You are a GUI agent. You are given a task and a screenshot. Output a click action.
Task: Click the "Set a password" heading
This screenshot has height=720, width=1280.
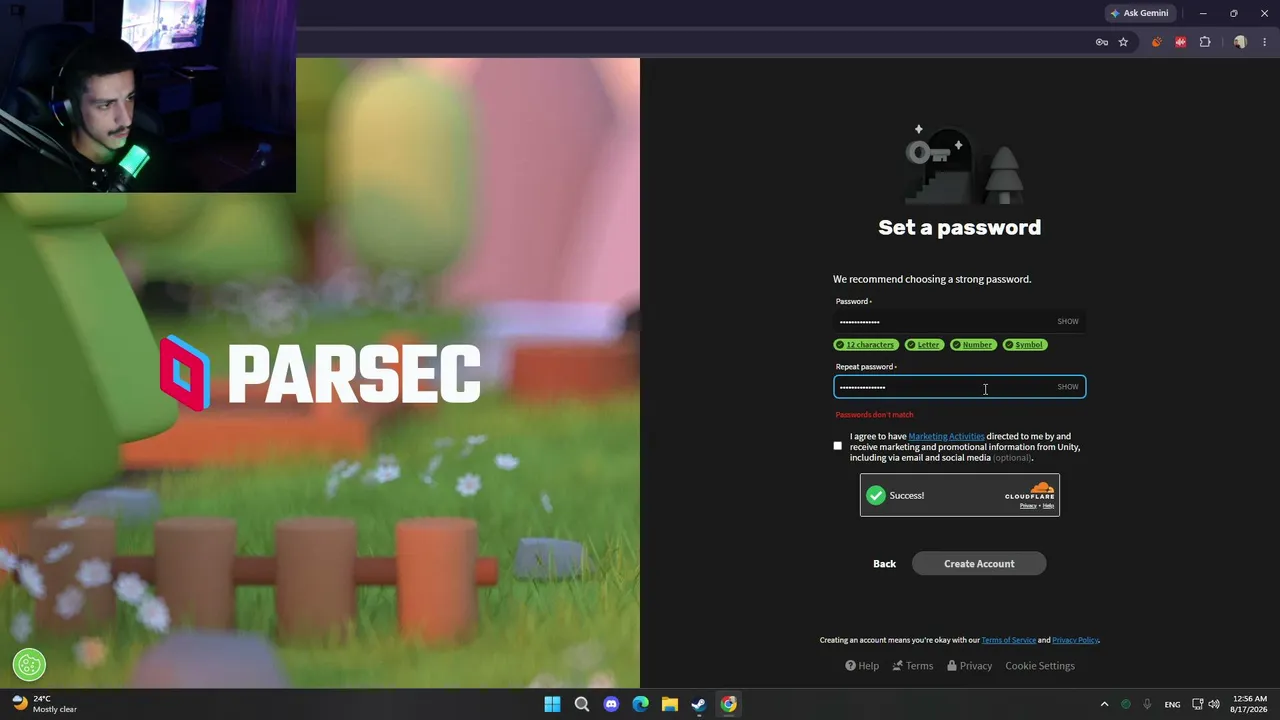[x=960, y=228]
